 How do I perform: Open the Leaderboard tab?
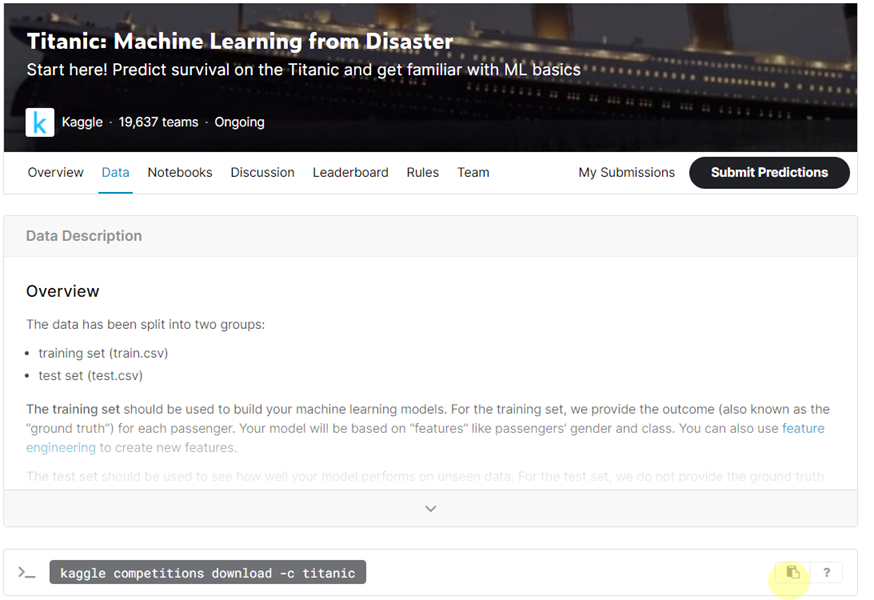[x=350, y=173]
